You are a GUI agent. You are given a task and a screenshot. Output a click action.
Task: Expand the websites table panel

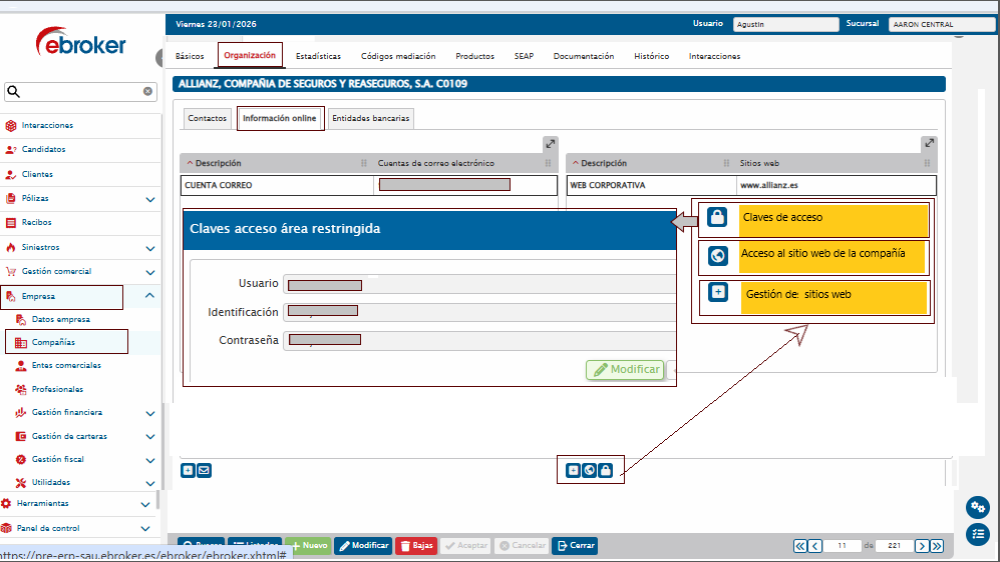[929, 144]
